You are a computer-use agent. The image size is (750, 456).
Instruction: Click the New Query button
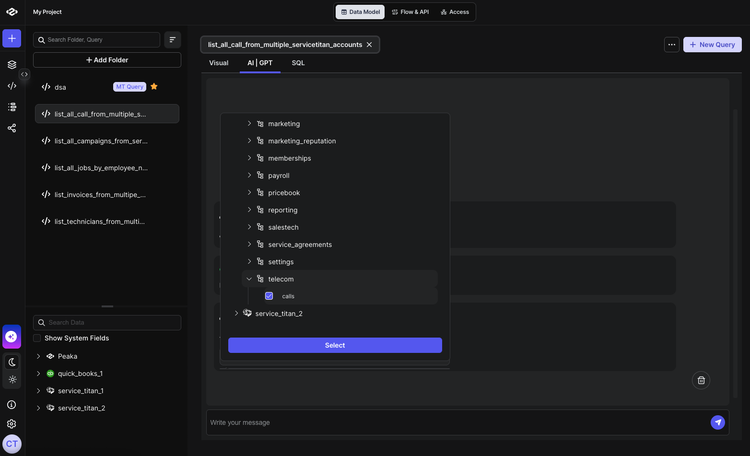(x=712, y=45)
